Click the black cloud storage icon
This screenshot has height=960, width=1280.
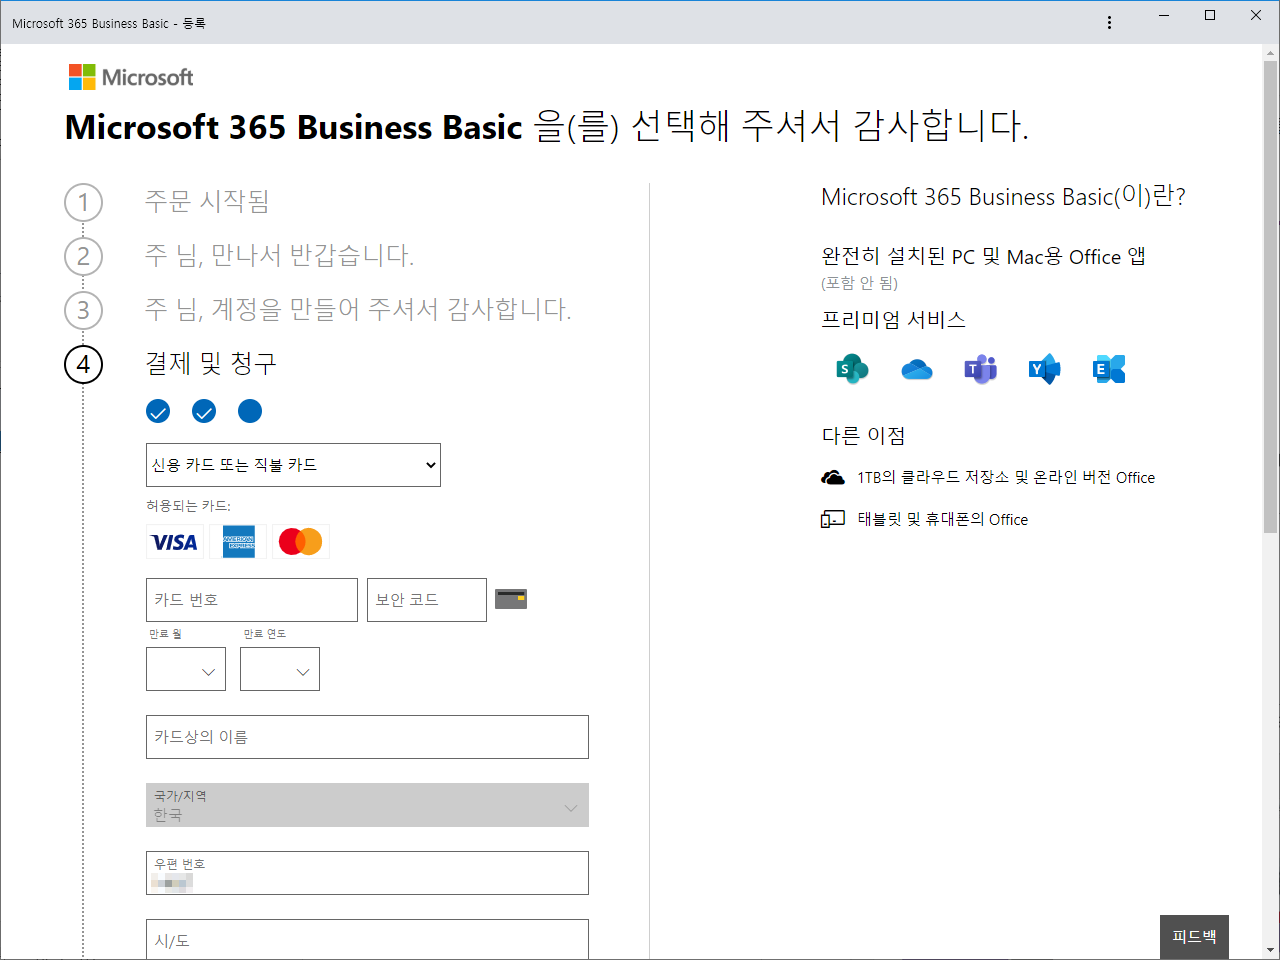pyautogui.click(x=833, y=478)
